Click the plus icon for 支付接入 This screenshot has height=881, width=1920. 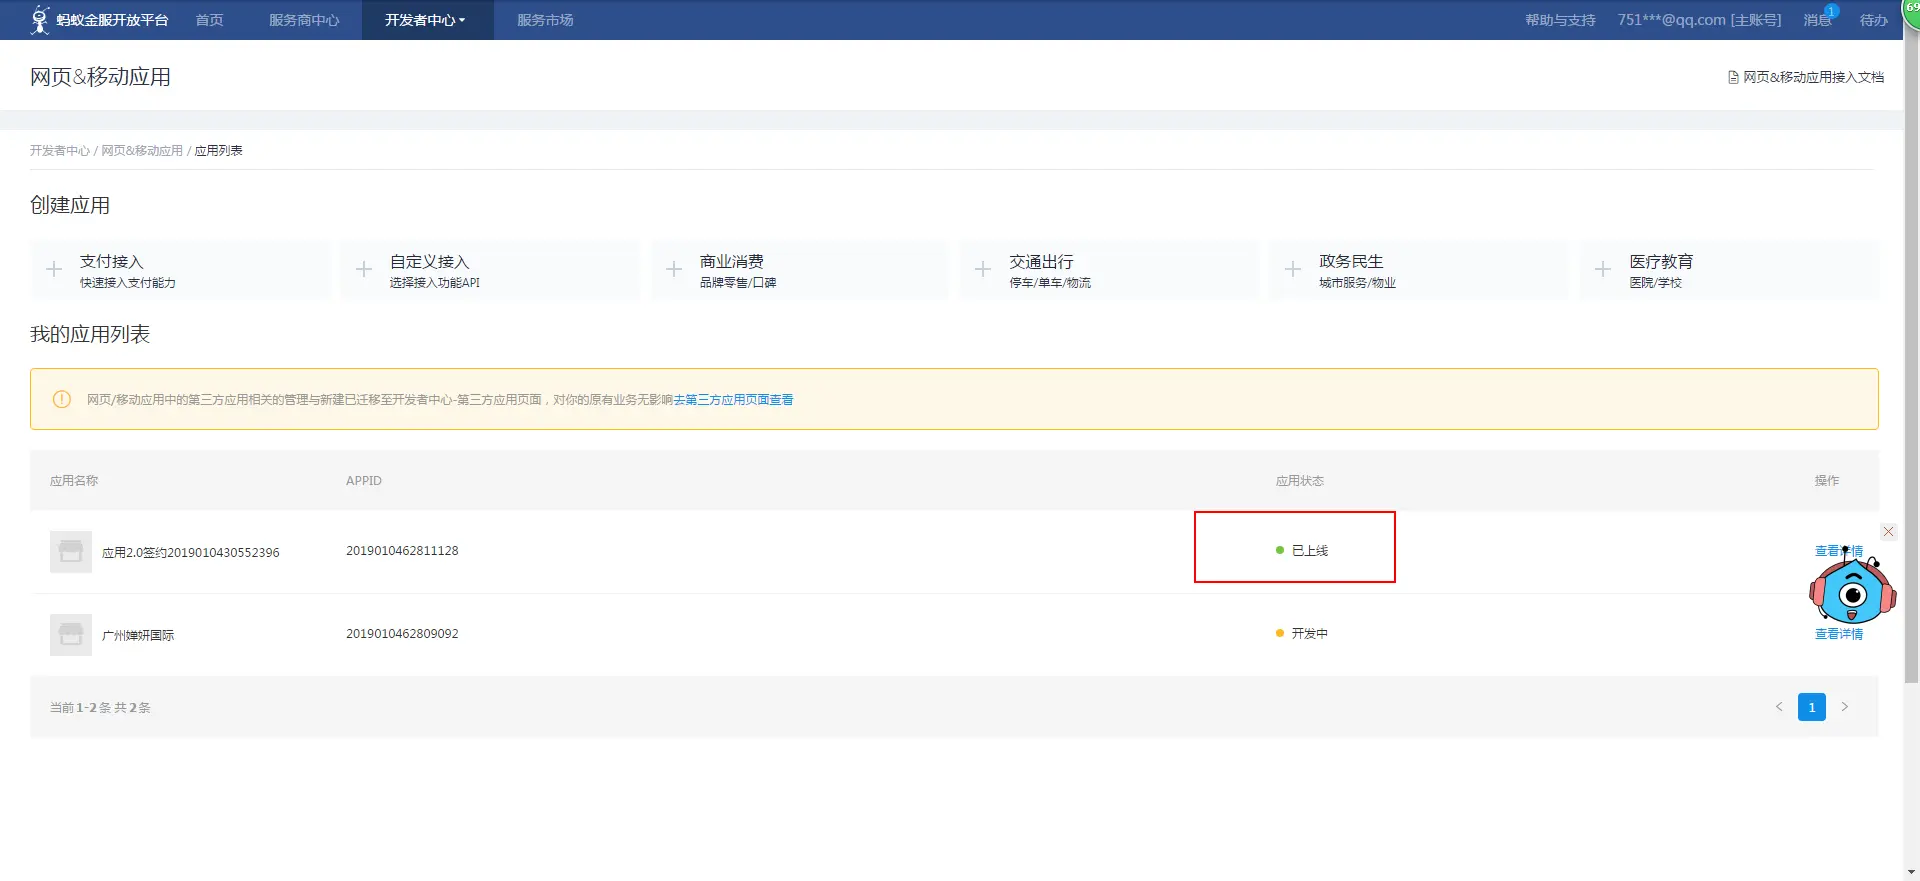coord(54,269)
